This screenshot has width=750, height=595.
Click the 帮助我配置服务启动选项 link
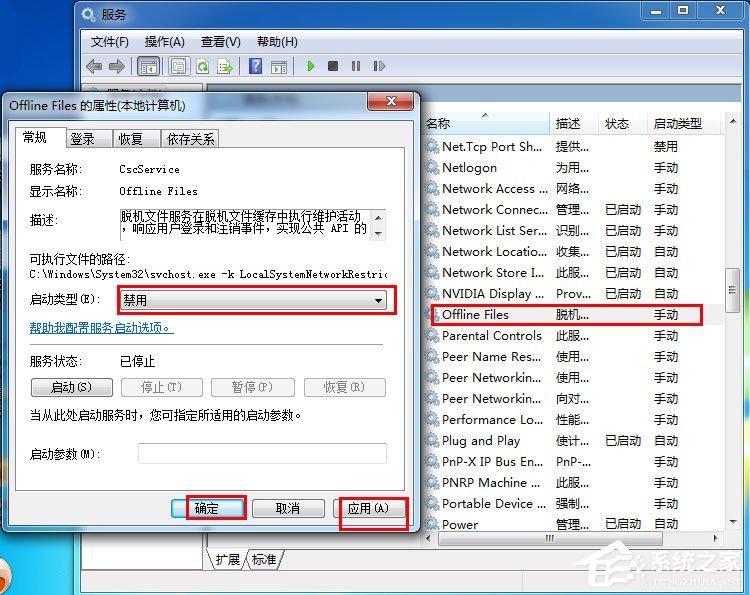point(101,328)
